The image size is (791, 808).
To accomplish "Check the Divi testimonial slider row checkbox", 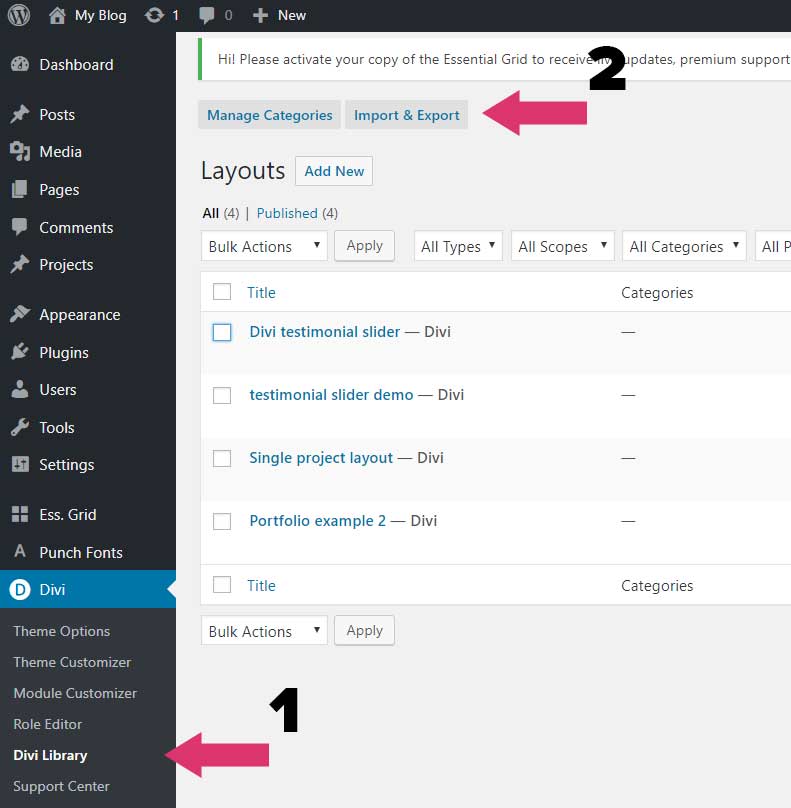I will tap(222, 332).
